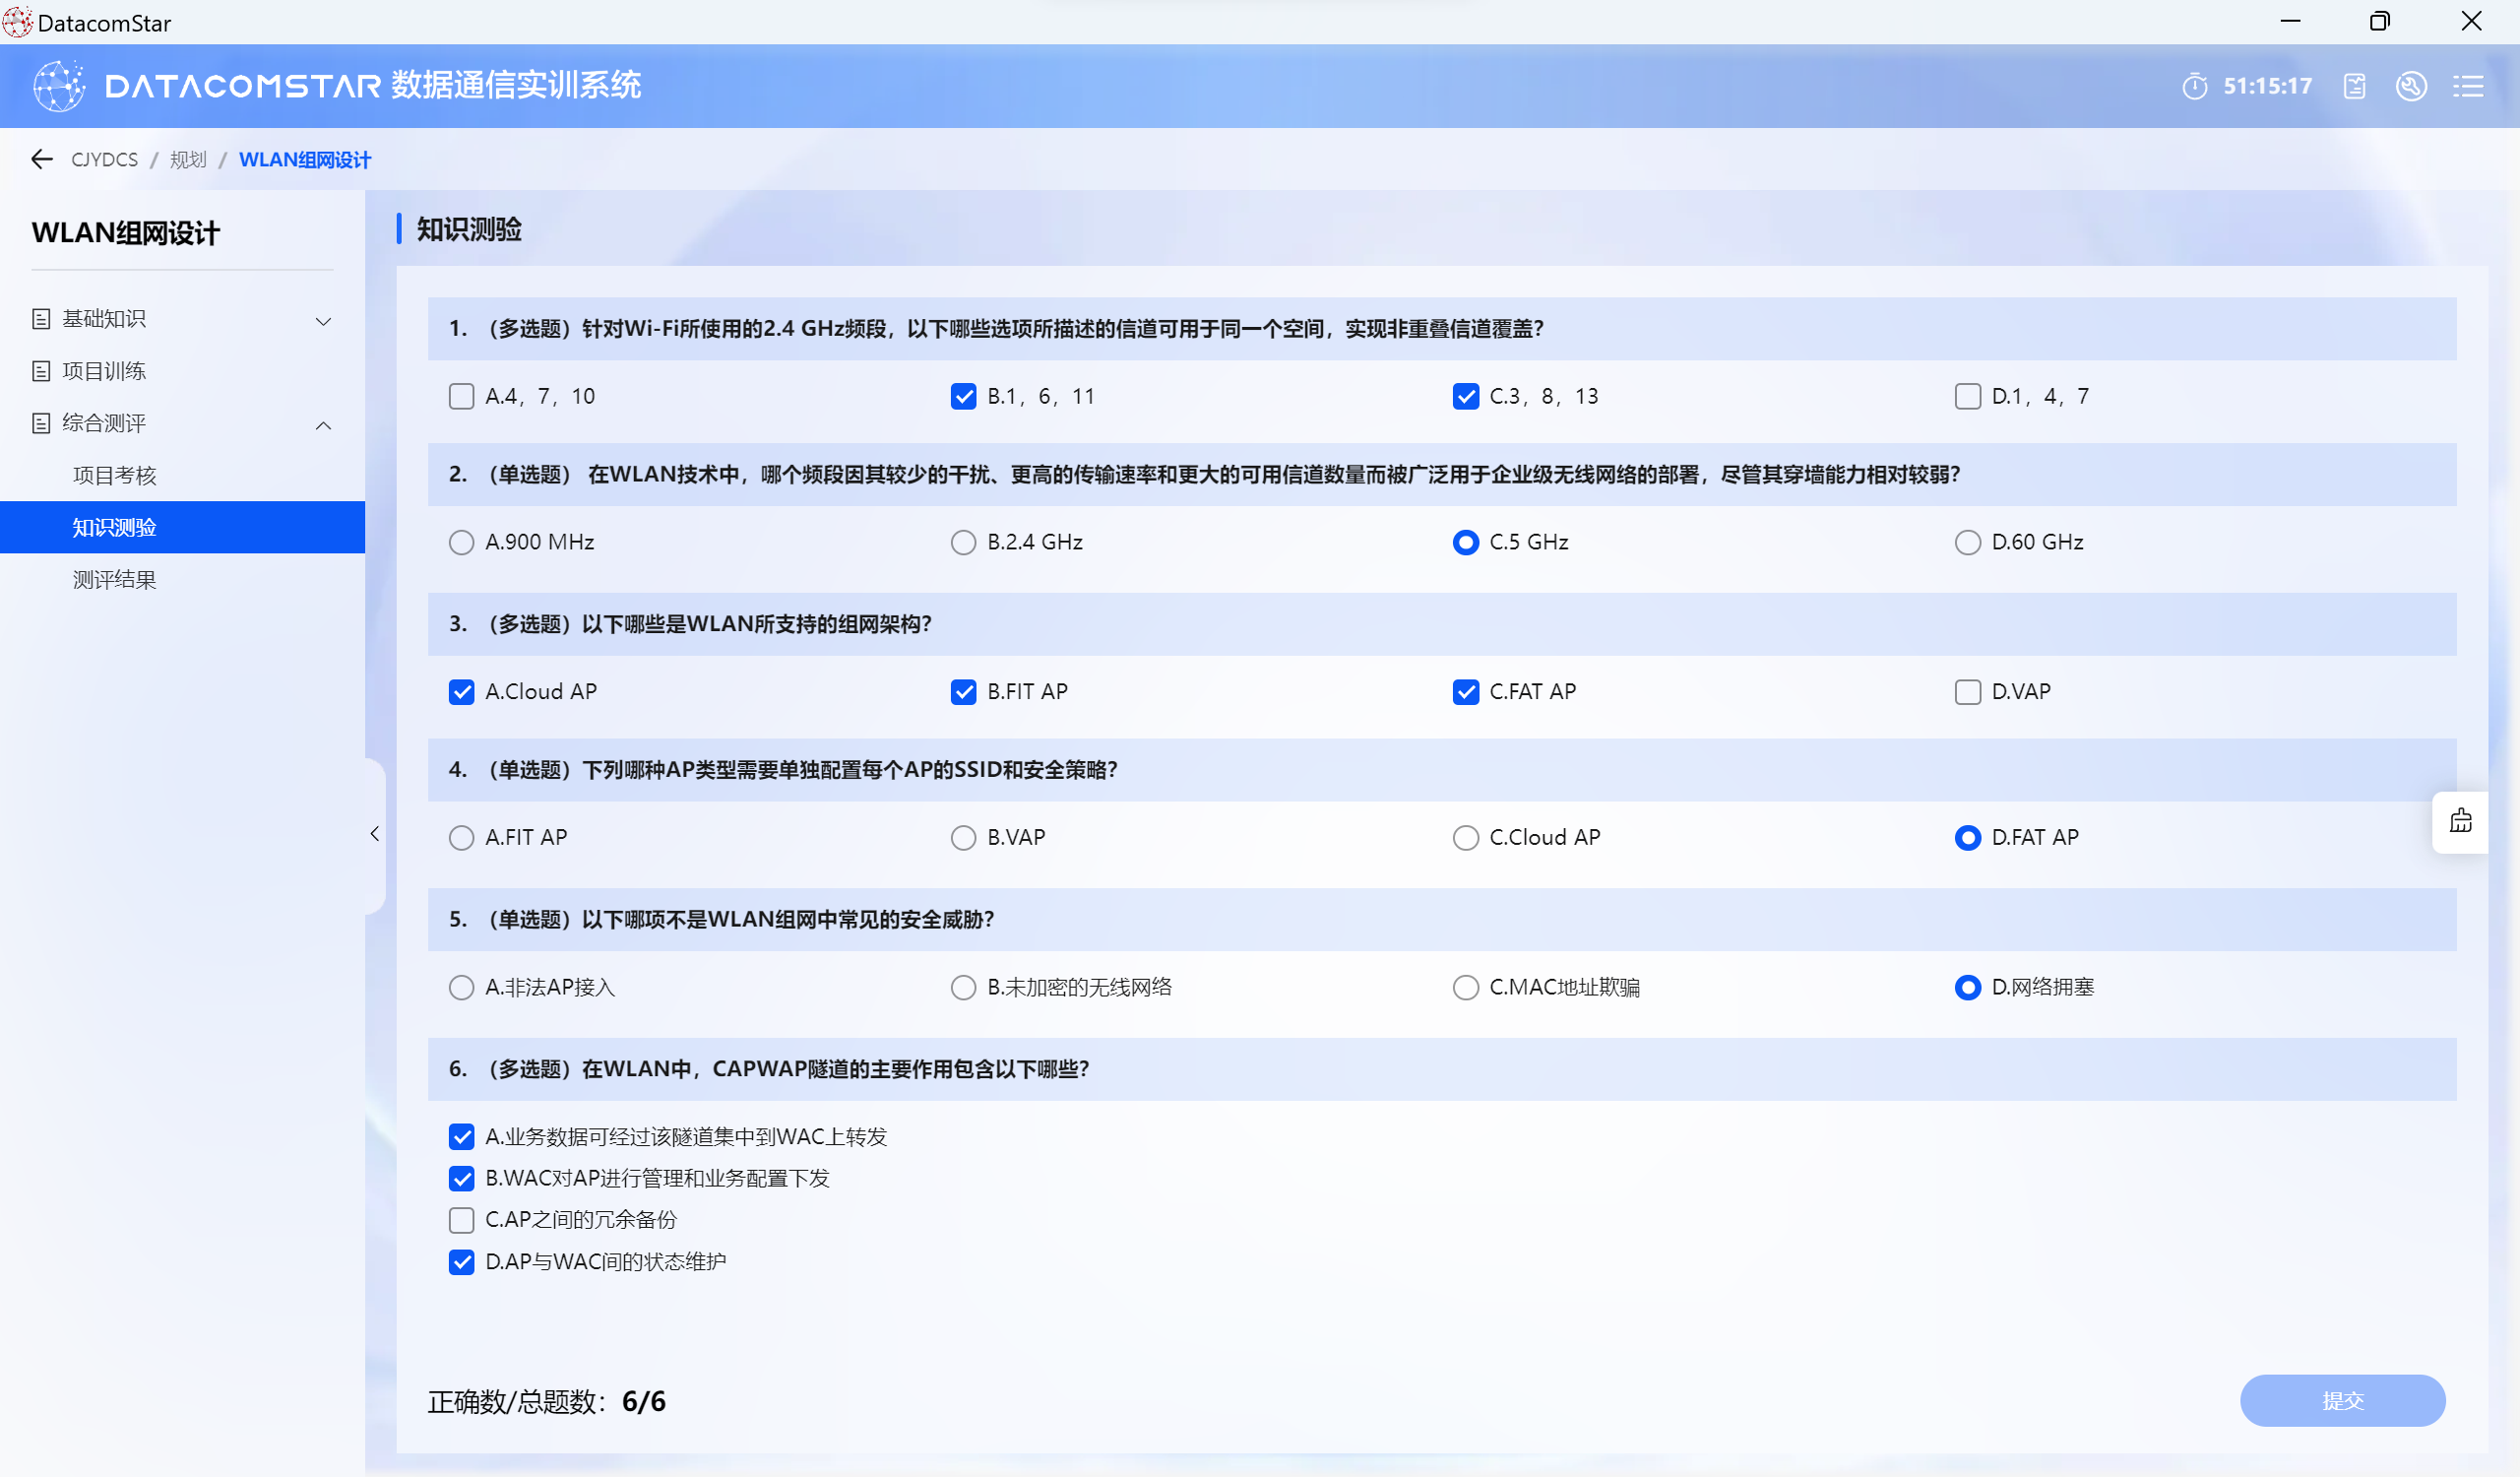2520x1477 pixels.
Task: Select the B.2.4 GHz radio option
Action: tap(963, 542)
